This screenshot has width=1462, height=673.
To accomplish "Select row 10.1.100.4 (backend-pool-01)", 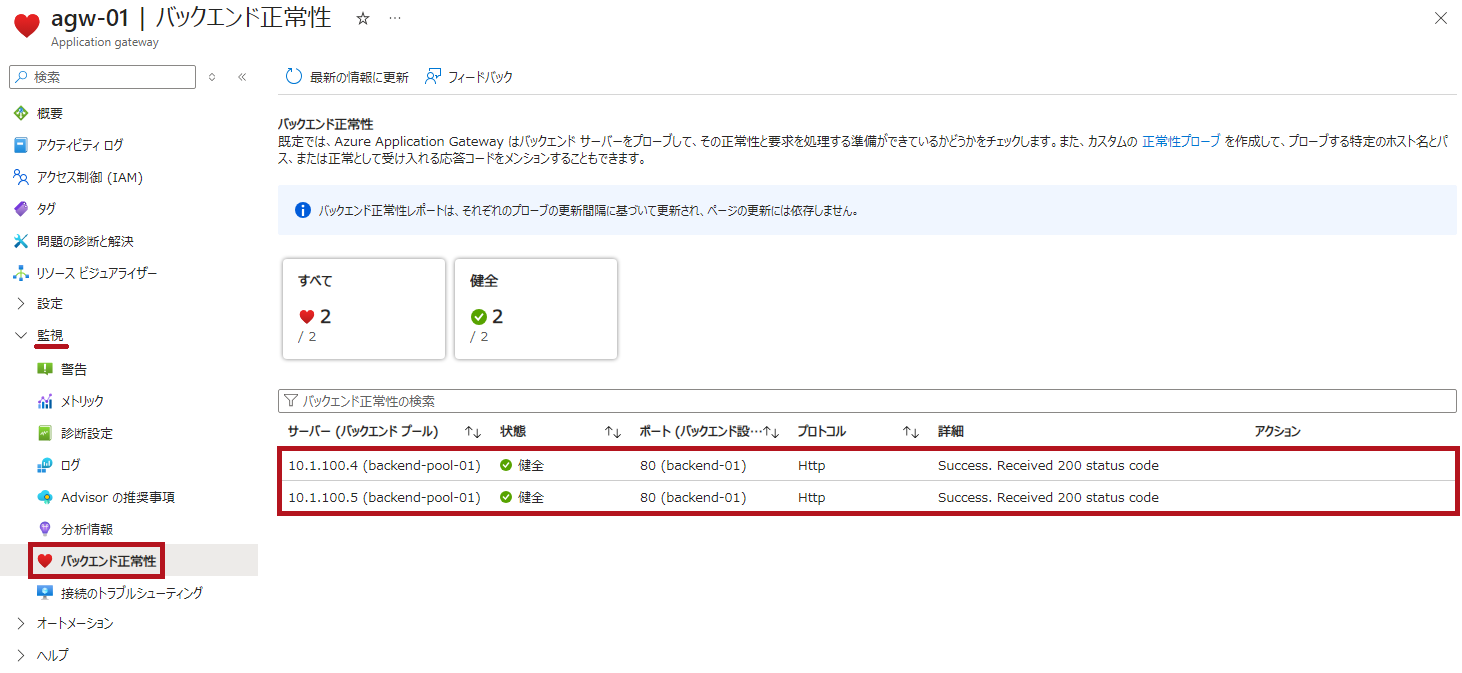I will (867, 466).
